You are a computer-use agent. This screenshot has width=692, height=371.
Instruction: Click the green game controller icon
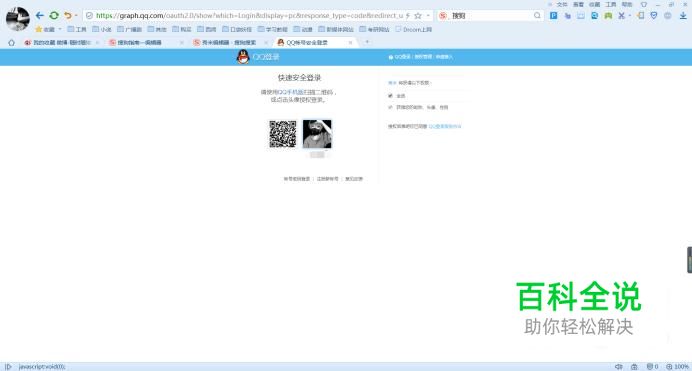(x=608, y=15)
